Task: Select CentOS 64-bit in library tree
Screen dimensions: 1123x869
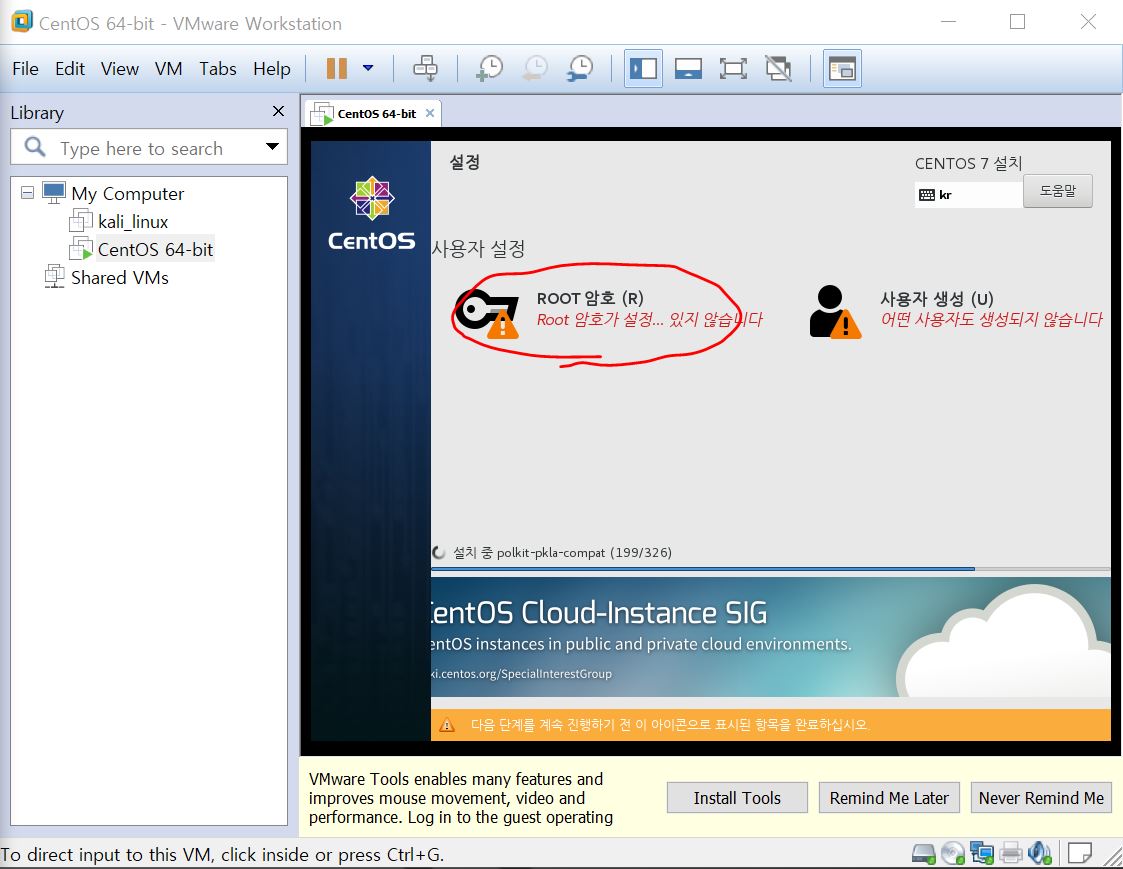Action: tap(155, 249)
